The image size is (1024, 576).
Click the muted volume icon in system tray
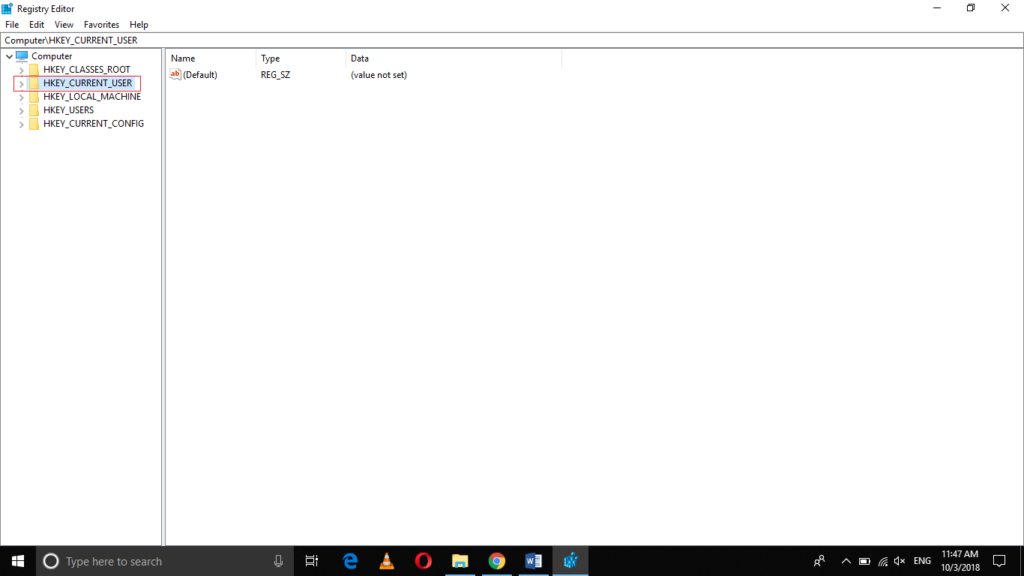click(x=898, y=561)
